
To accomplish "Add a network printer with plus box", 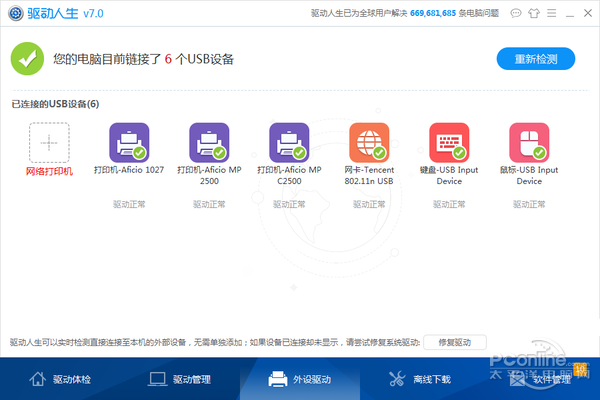I will 49,142.
